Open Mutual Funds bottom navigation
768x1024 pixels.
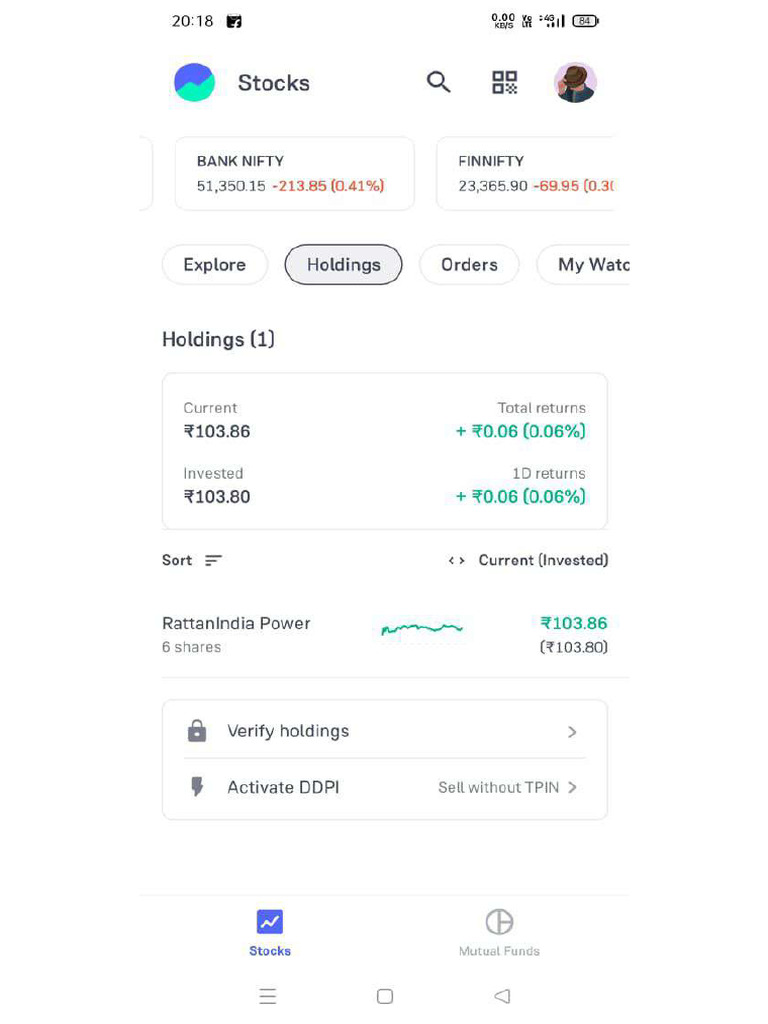click(x=499, y=932)
